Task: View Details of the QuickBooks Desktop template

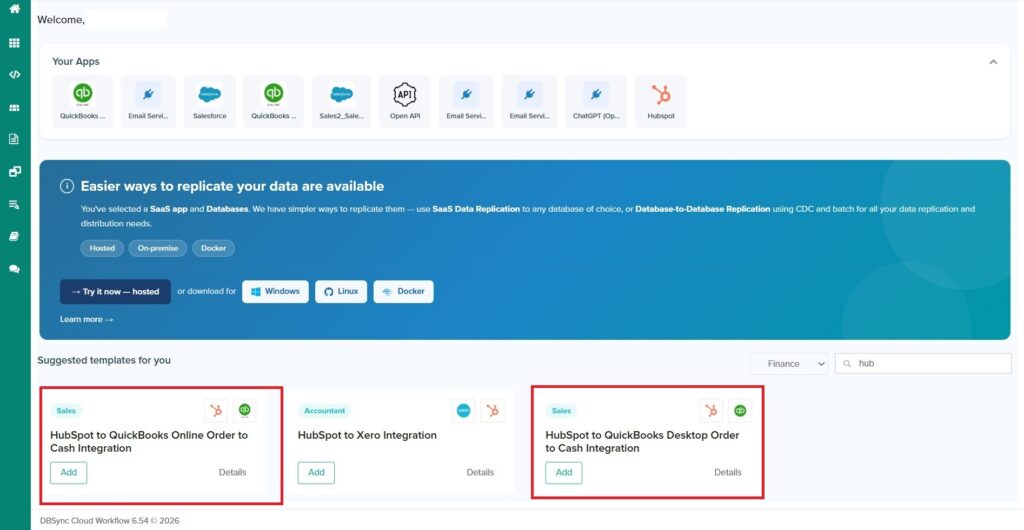Action: click(x=728, y=473)
